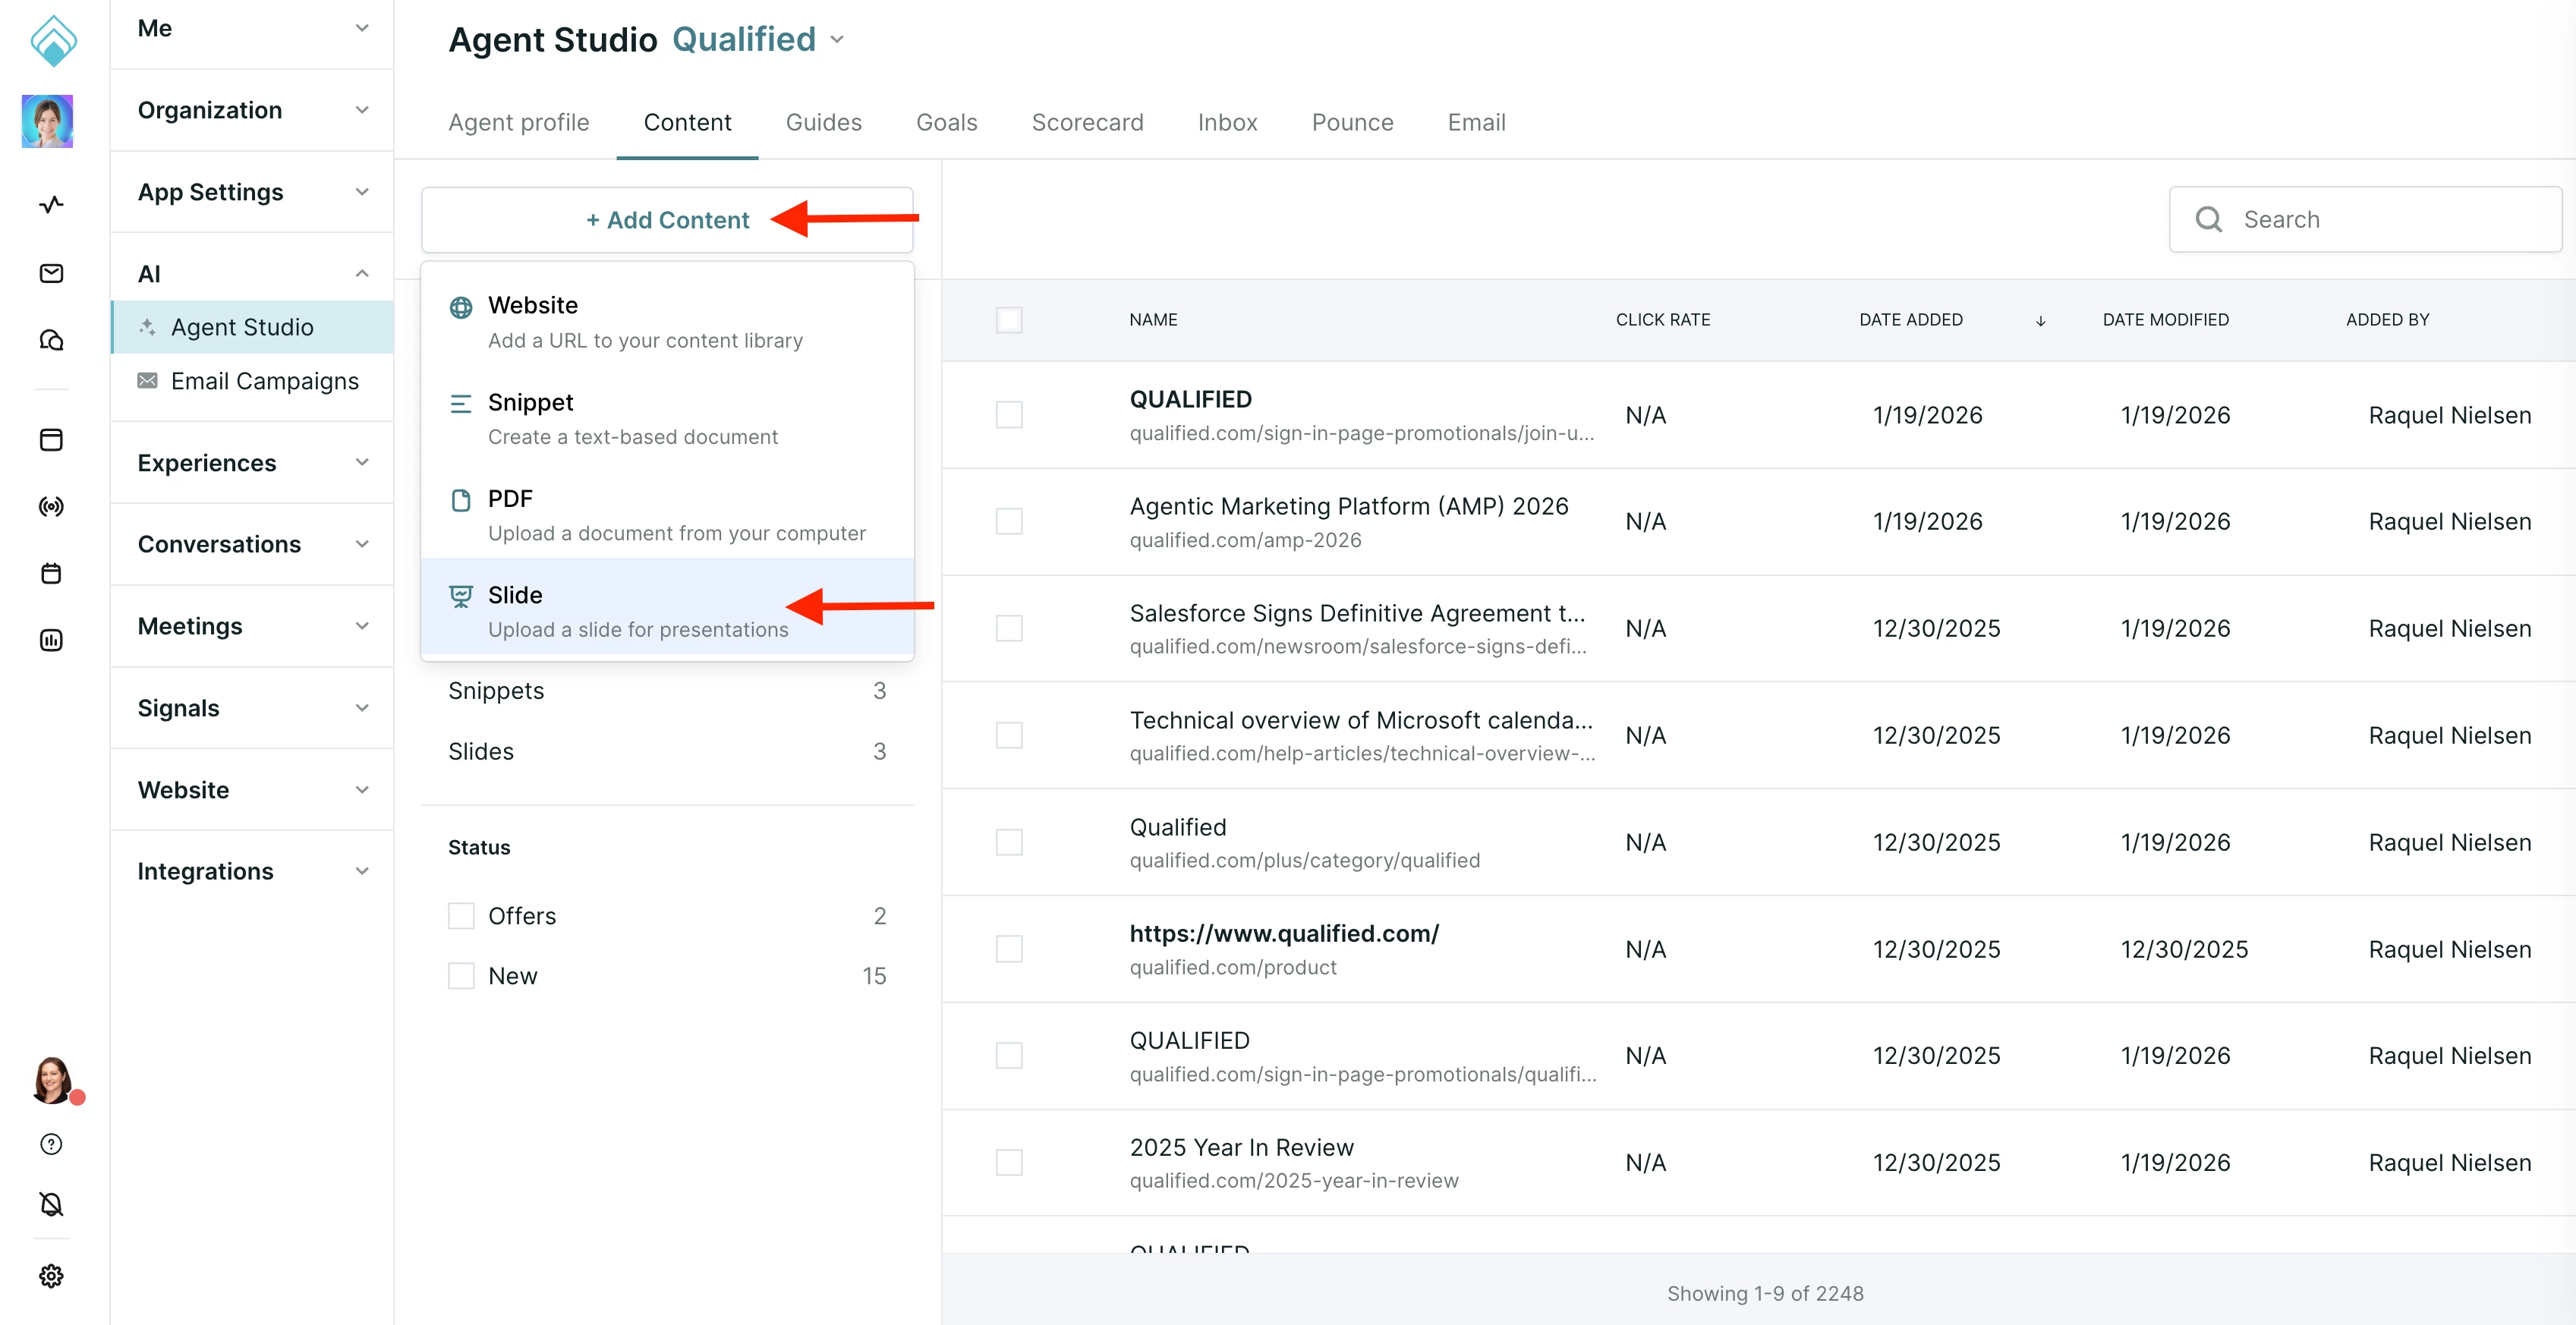Viewport: 2576px width, 1325px height.
Task: Expand the App Settings section
Action: (252, 192)
